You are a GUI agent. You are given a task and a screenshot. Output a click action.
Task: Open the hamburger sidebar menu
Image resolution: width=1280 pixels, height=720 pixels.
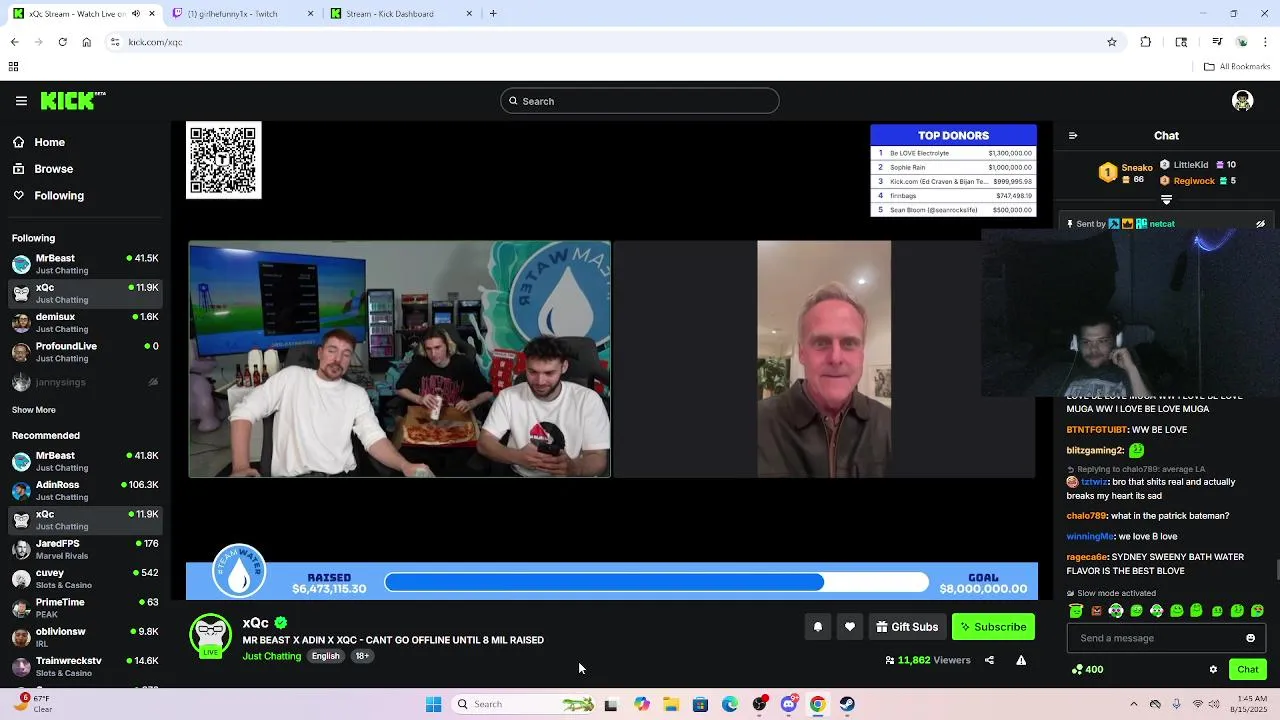point(21,101)
